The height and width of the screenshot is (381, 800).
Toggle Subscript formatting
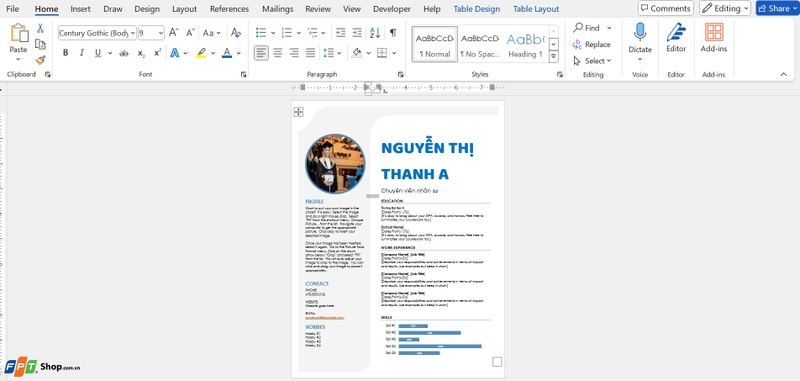pyautogui.click(x=141, y=53)
